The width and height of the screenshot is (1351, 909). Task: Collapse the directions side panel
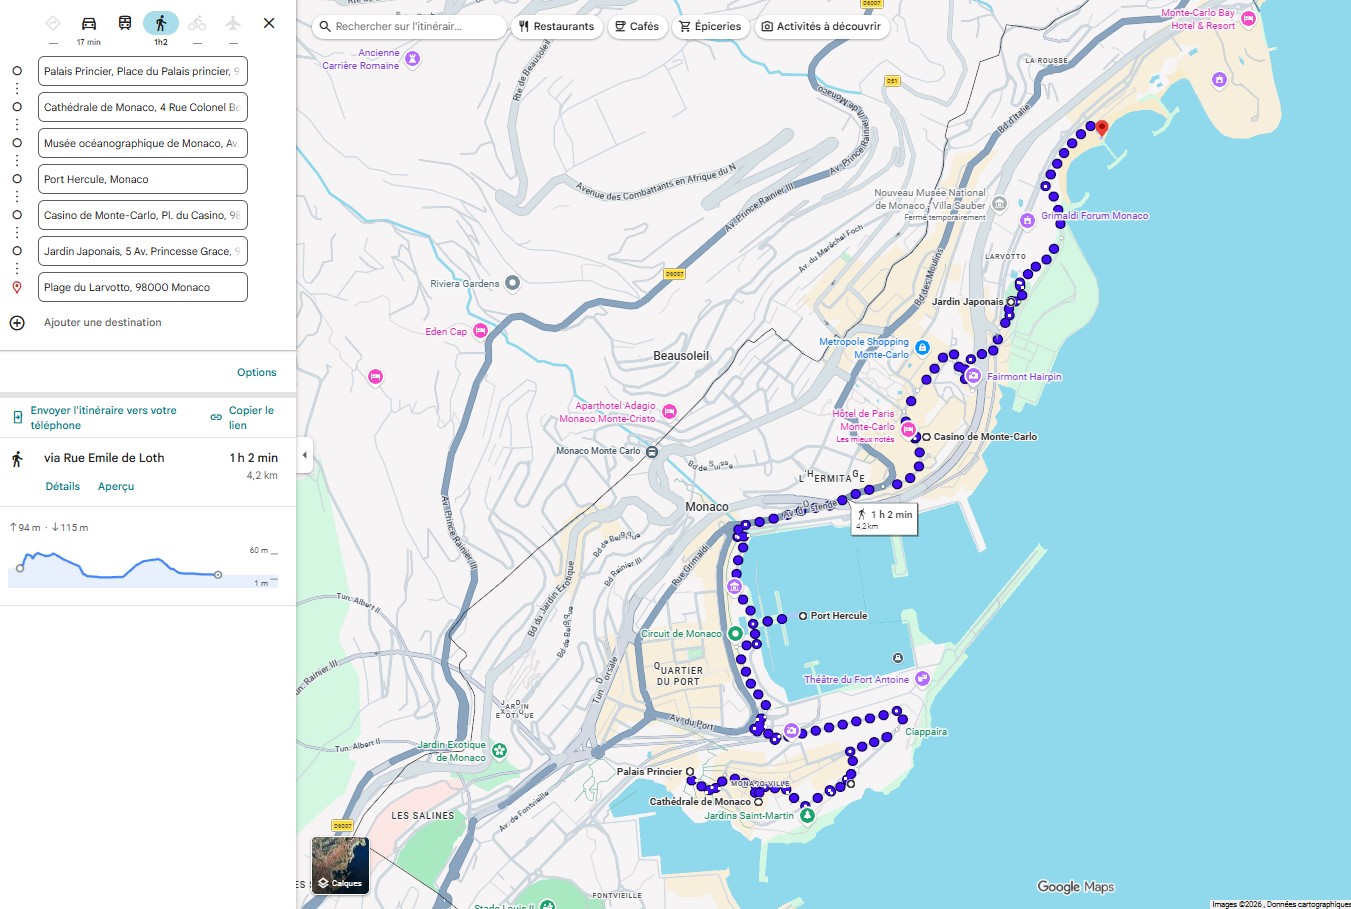click(304, 456)
